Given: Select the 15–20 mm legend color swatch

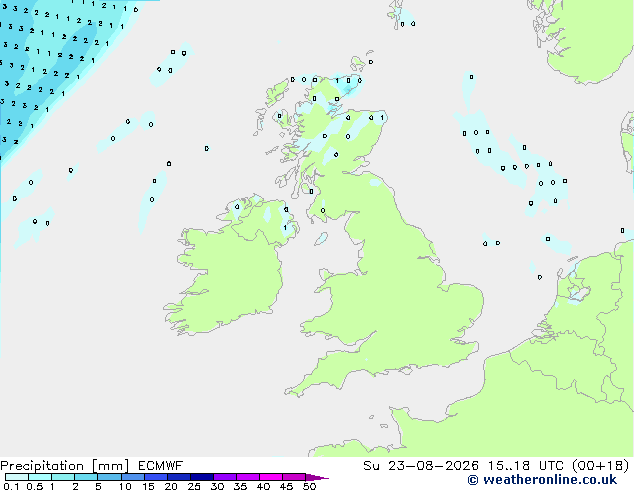Looking at the screenshot, I should (155, 477).
